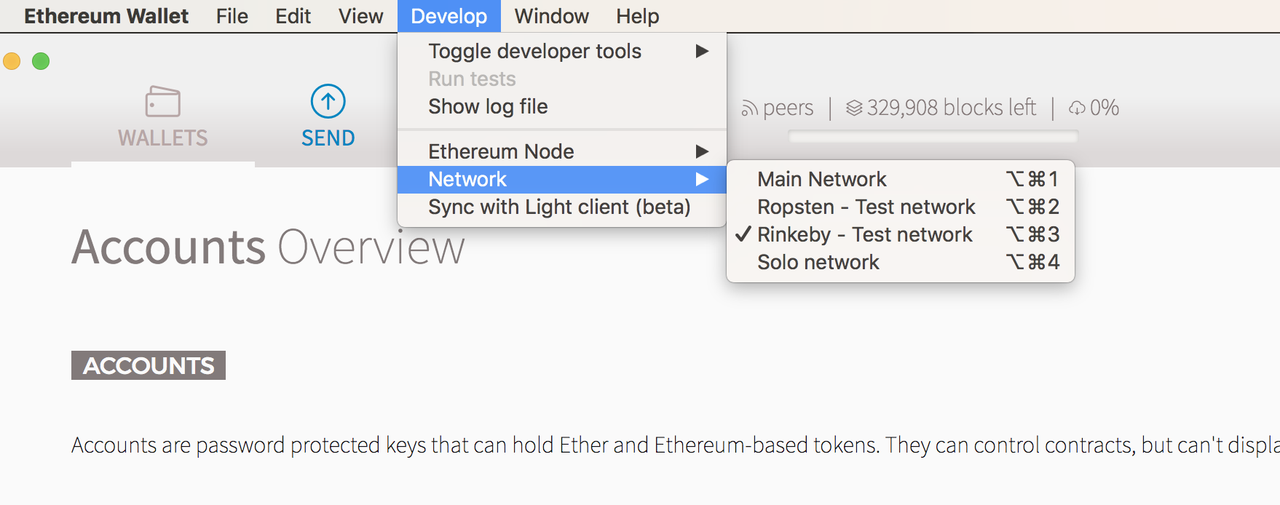Click the Send arrow icon
1280x505 pixels.
click(328, 101)
